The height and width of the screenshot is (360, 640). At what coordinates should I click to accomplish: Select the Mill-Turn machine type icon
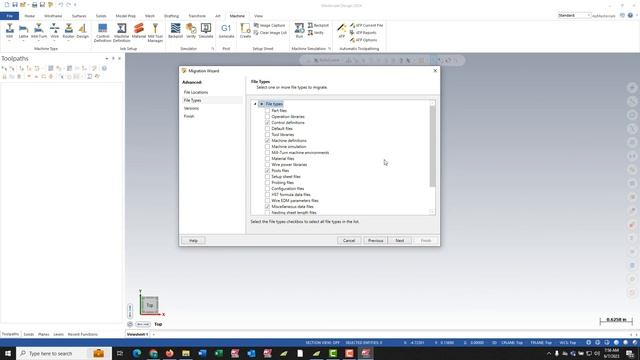pyautogui.click(x=39, y=31)
